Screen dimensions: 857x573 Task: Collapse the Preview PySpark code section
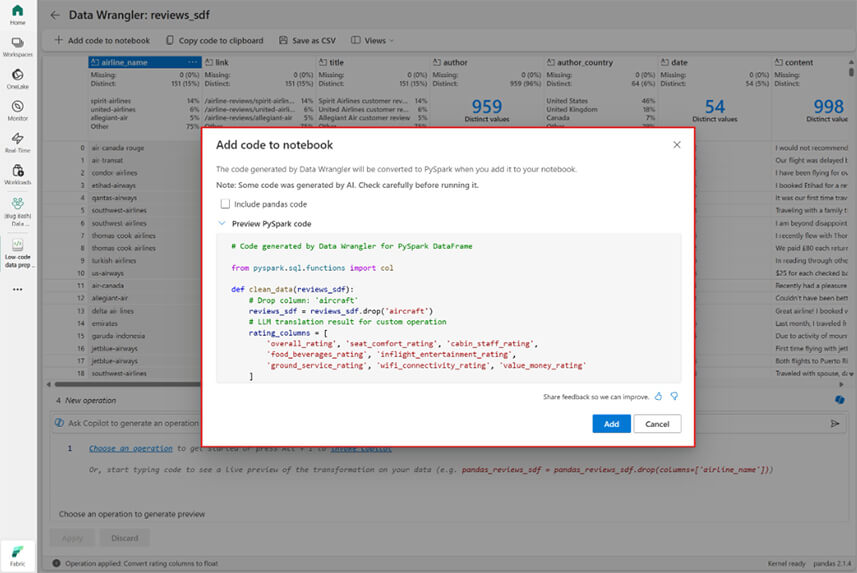click(x=222, y=224)
